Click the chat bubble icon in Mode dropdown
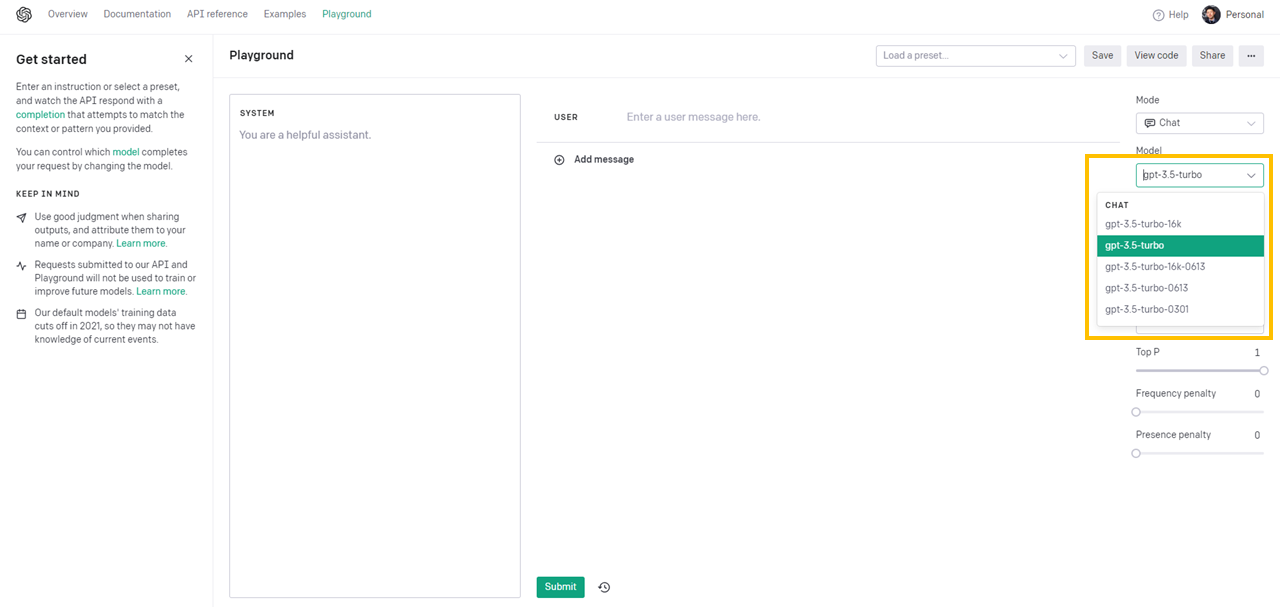 click(x=1150, y=123)
